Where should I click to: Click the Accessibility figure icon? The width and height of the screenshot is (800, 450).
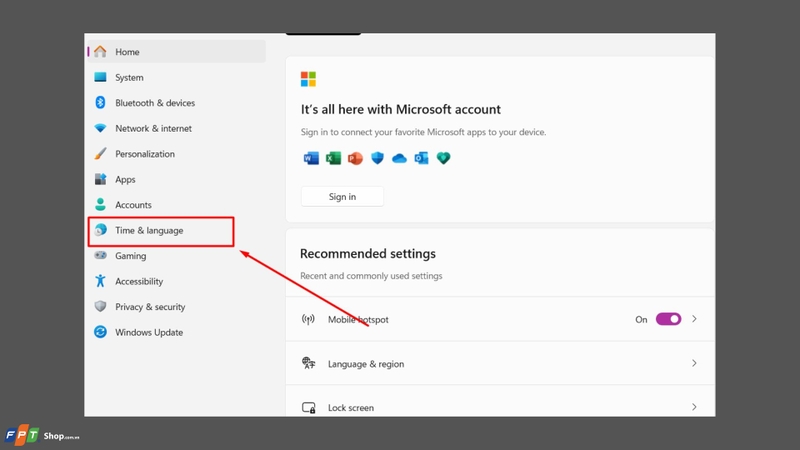tap(101, 281)
